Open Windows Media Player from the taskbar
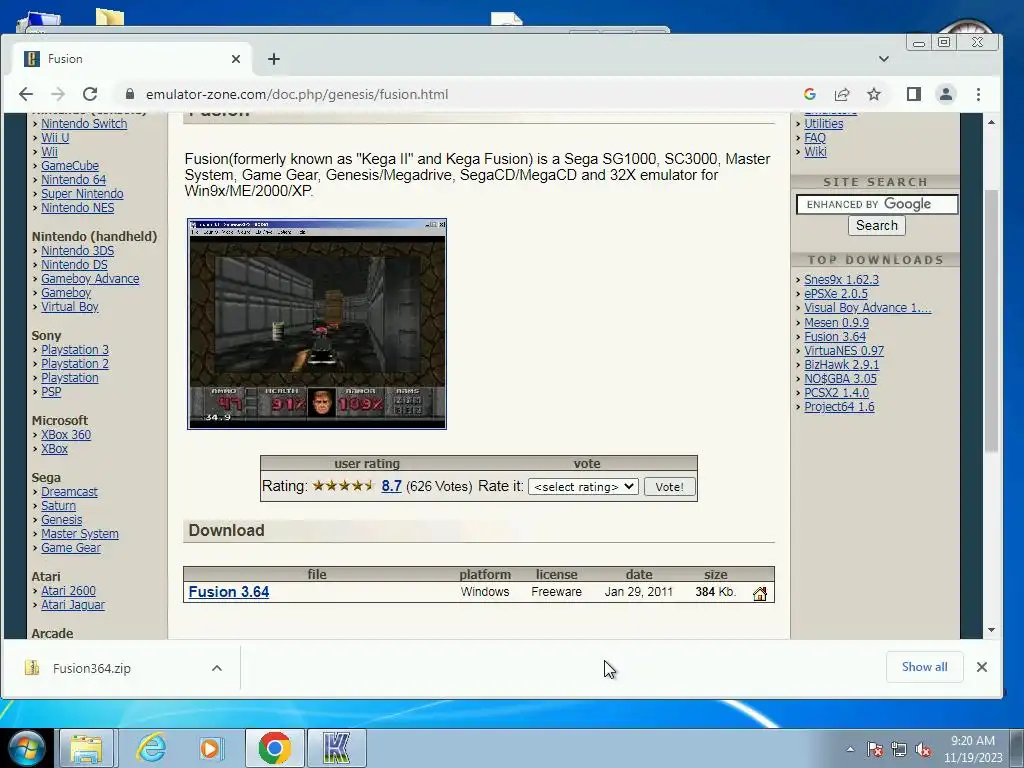The image size is (1024, 768). pos(210,748)
